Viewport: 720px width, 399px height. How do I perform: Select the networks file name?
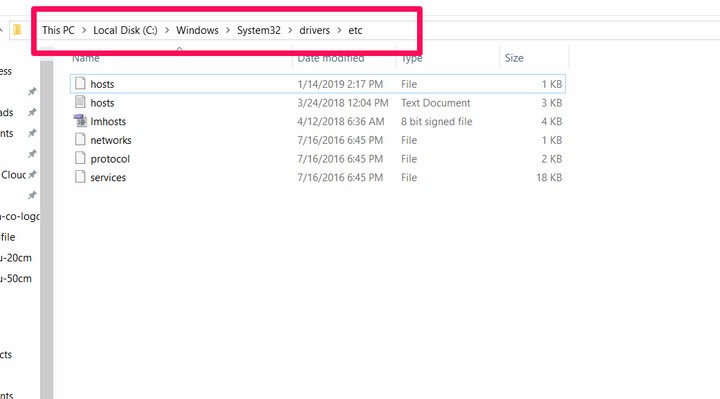tap(111, 140)
